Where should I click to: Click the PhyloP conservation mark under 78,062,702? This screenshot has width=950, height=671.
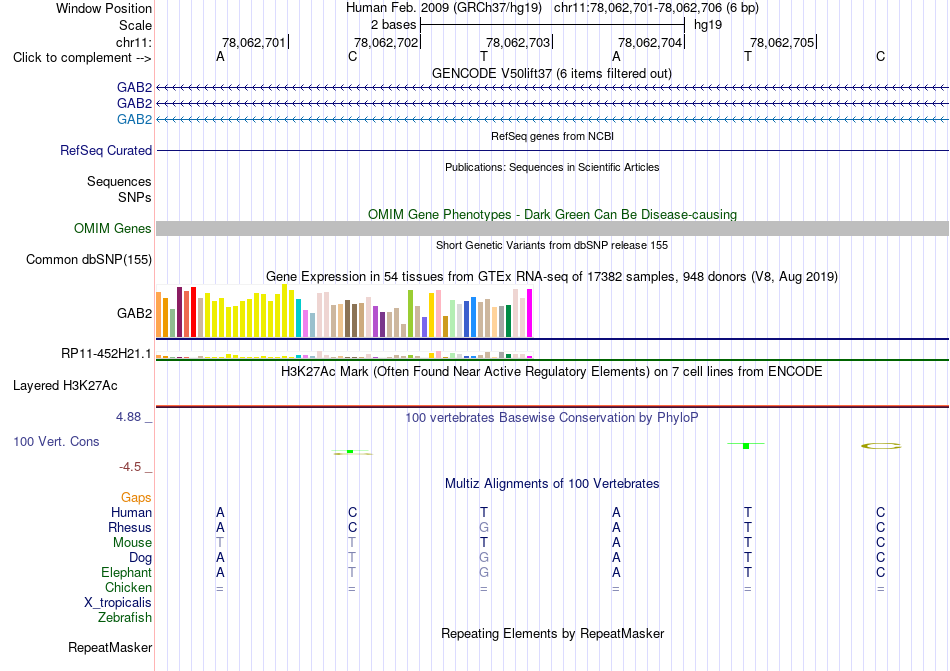352,452
